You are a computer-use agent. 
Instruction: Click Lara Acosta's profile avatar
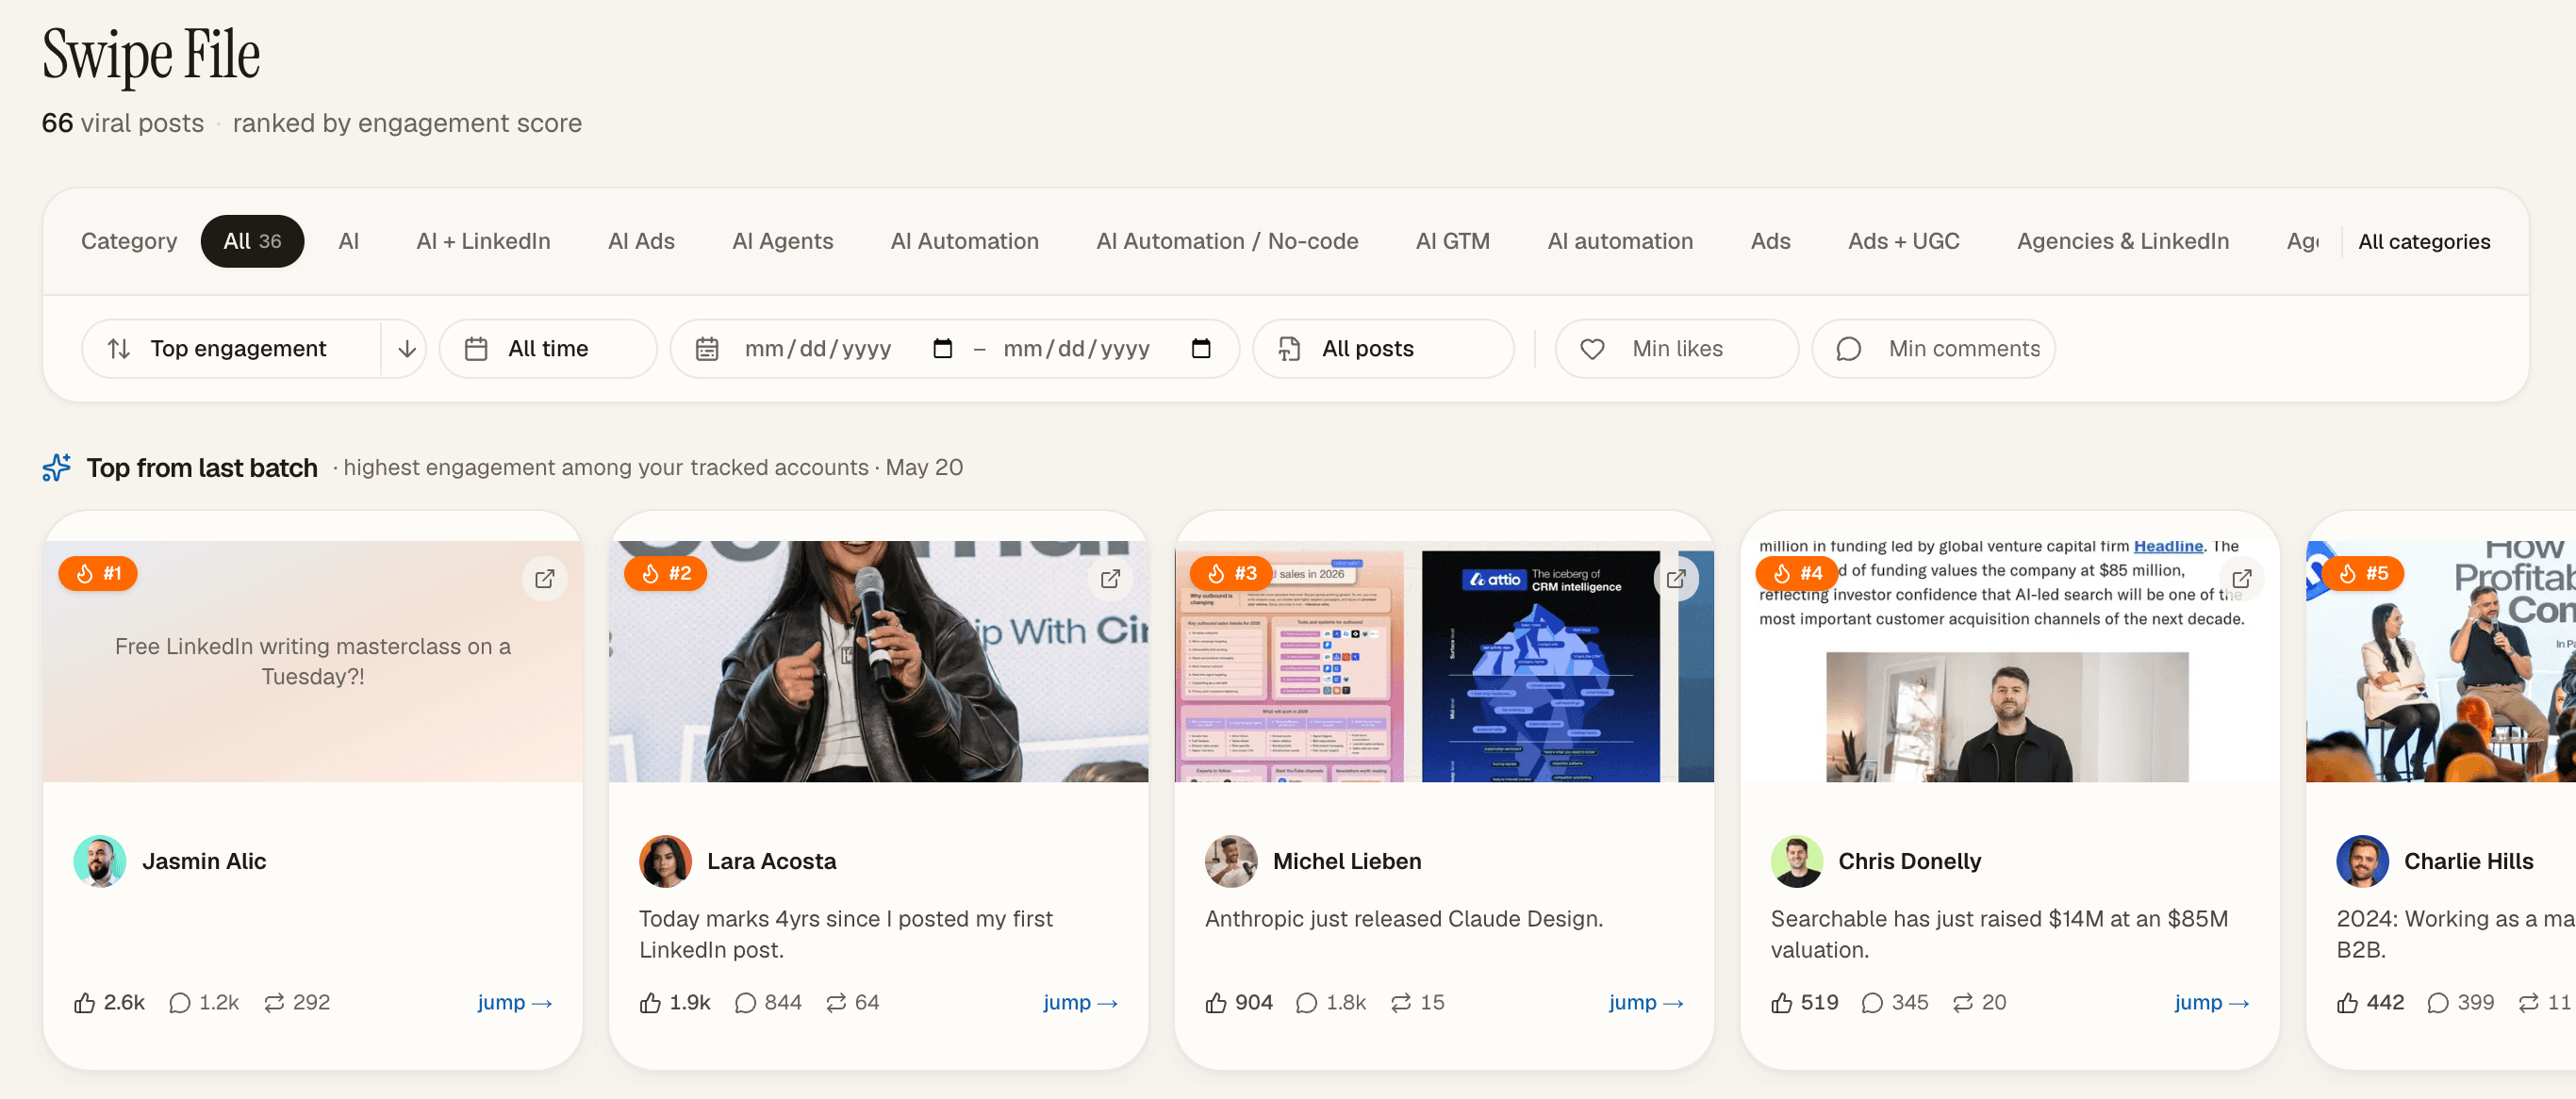(x=666, y=861)
